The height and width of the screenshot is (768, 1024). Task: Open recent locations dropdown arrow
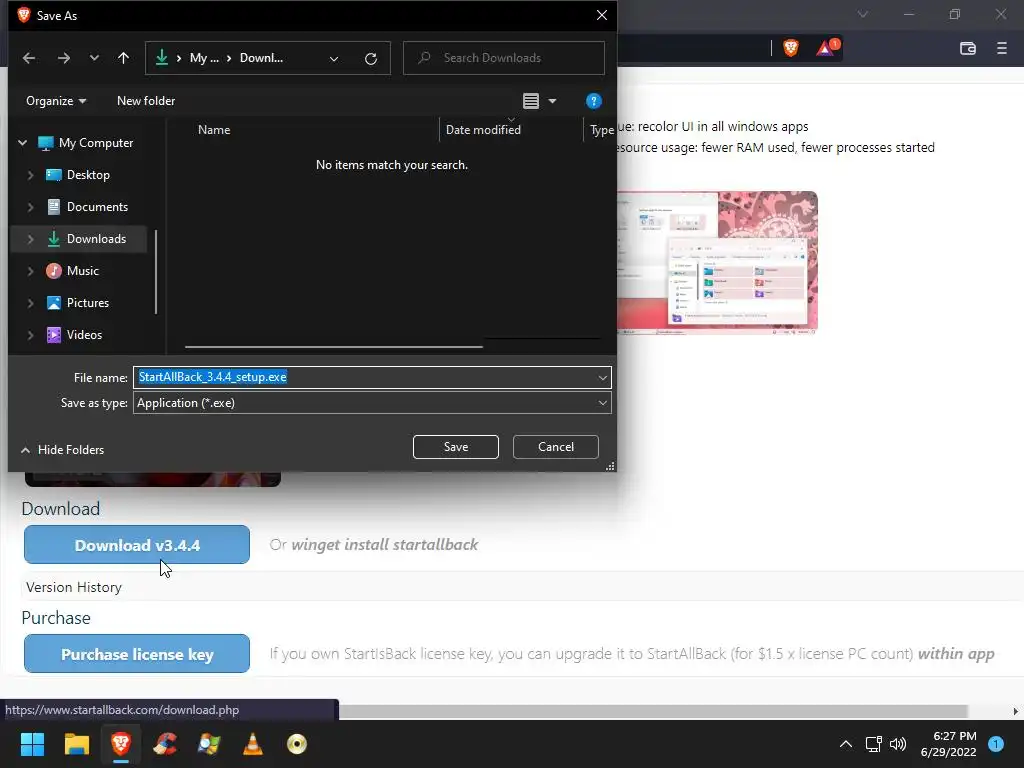tap(94, 58)
